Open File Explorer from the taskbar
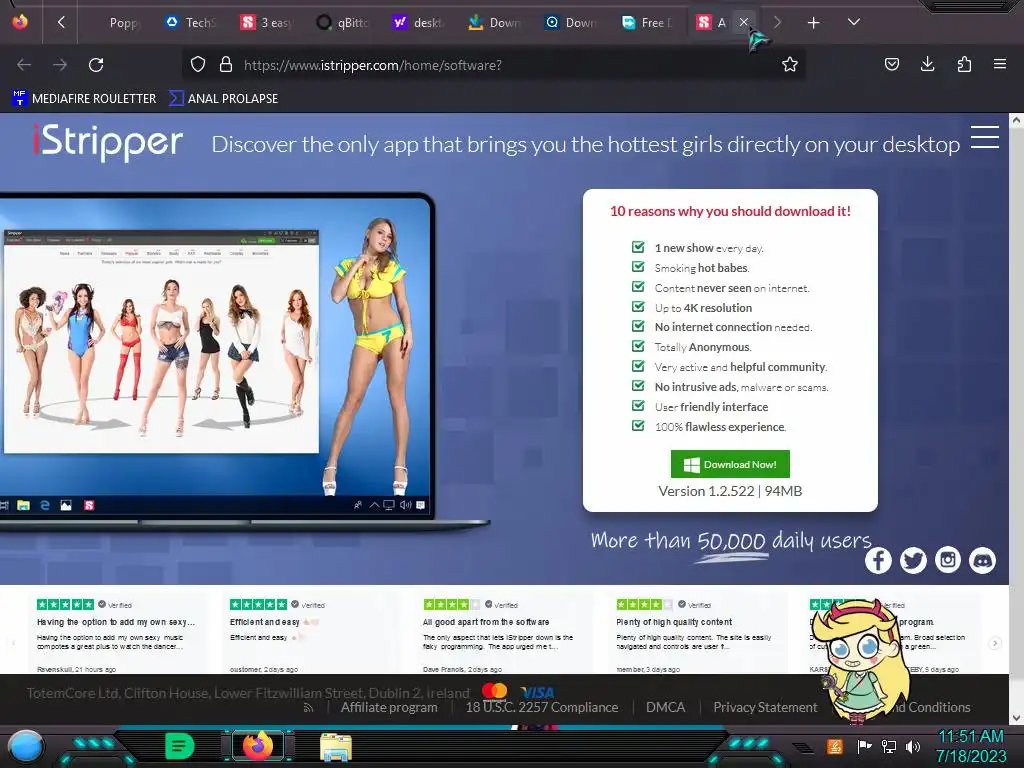 click(x=336, y=746)
